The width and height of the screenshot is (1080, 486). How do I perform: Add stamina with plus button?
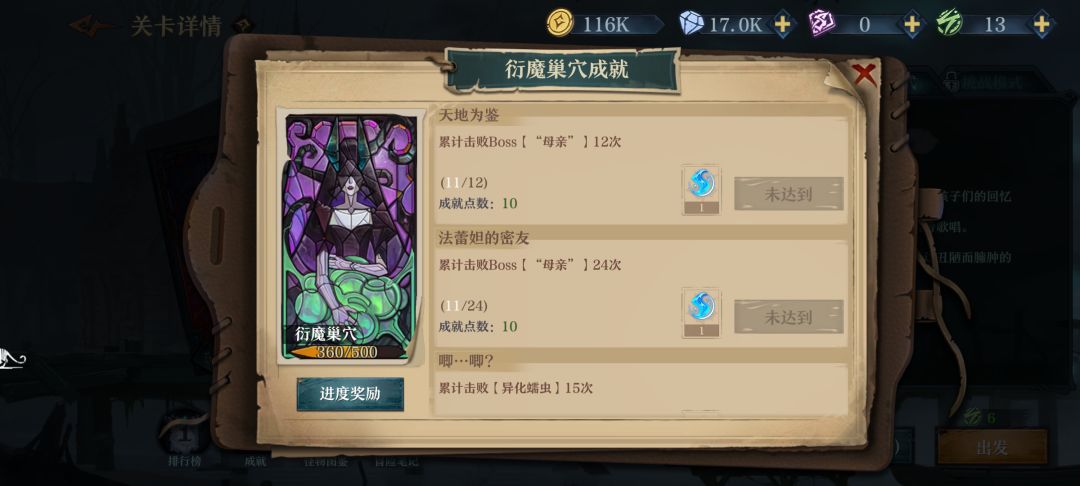(x=1041, y=25)
